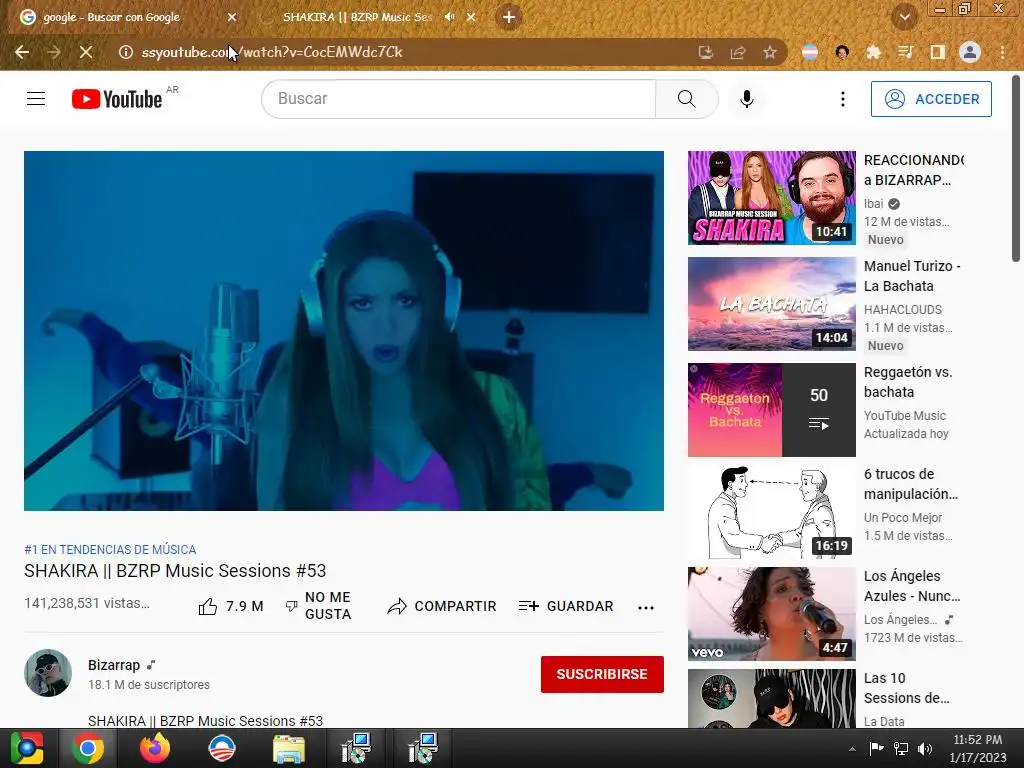The image size is (1024, 768).
Task: Open the file explorer folder in taskbar
Action: click(x=289, y=748)
